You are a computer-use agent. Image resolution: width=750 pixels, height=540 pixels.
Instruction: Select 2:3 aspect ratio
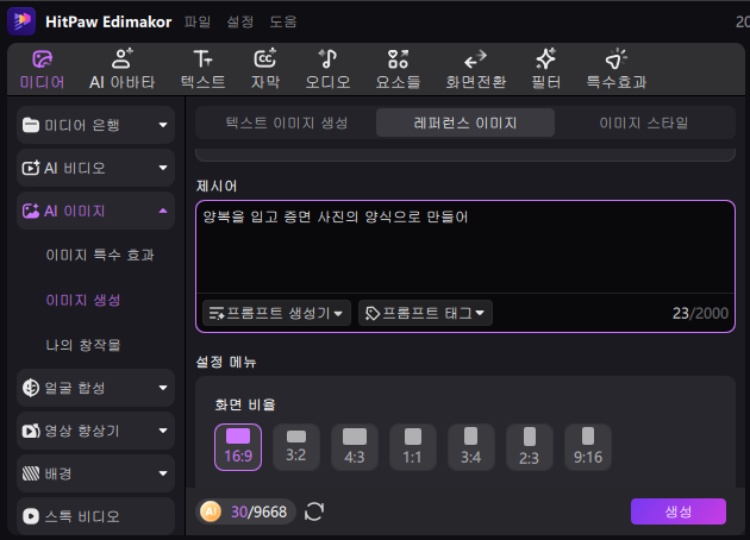coord(529,447)
